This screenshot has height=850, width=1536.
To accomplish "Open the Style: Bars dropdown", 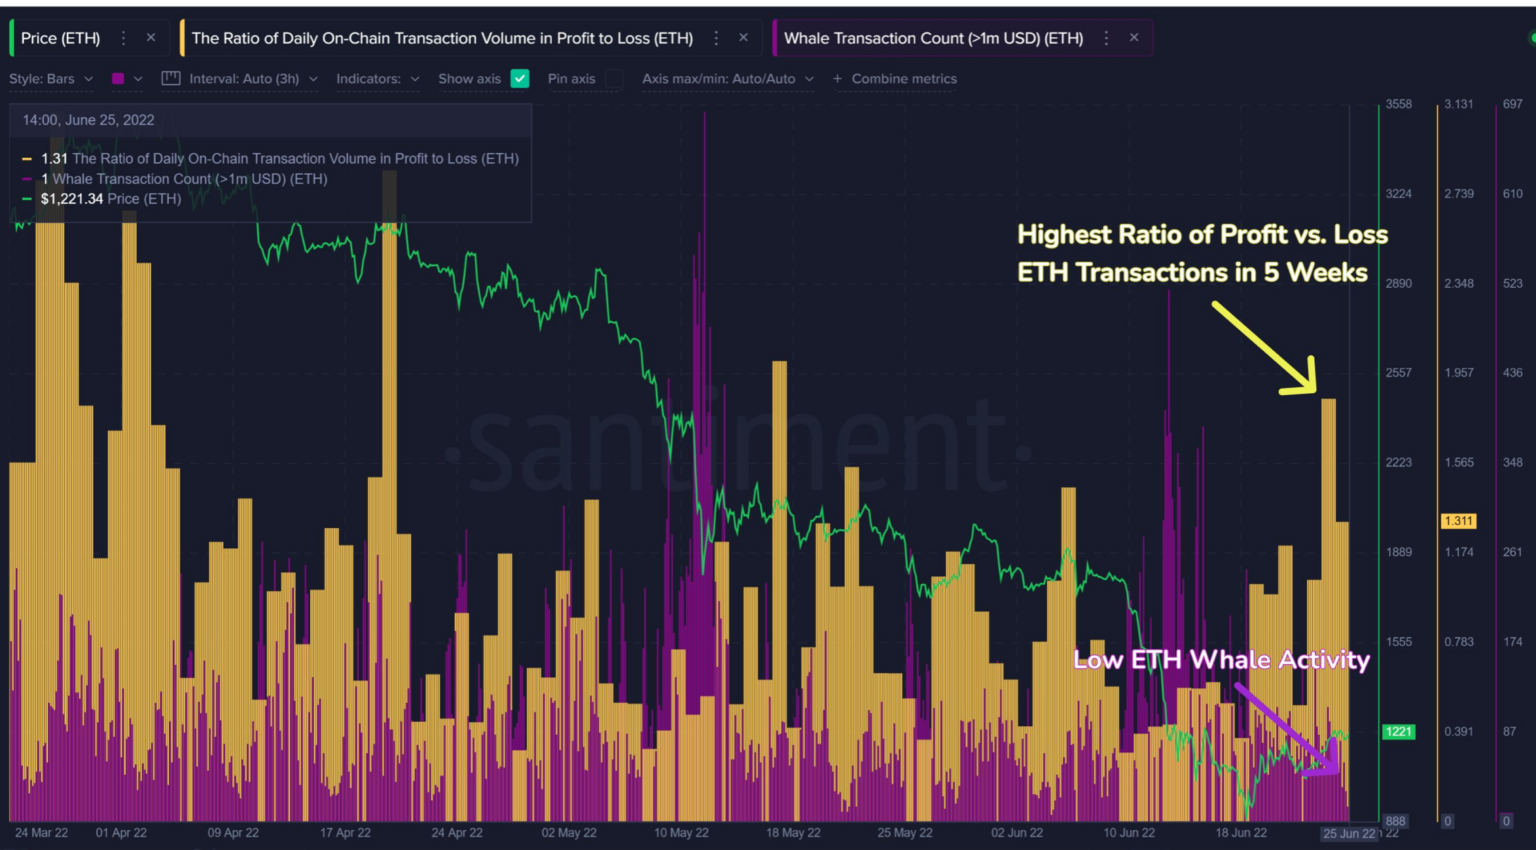I will [50, 78].
